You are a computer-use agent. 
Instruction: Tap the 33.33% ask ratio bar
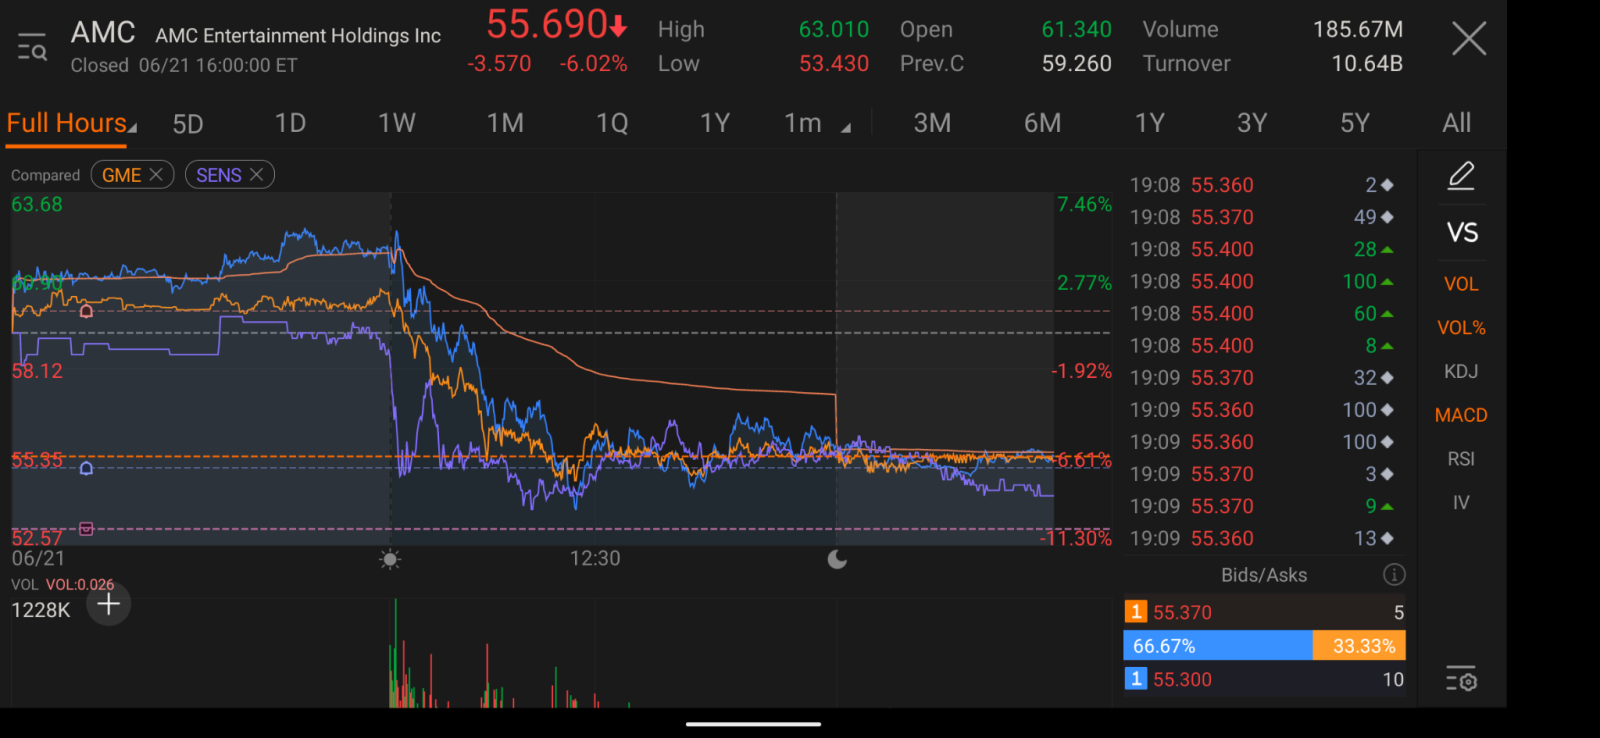click(x=1359, y=646)
